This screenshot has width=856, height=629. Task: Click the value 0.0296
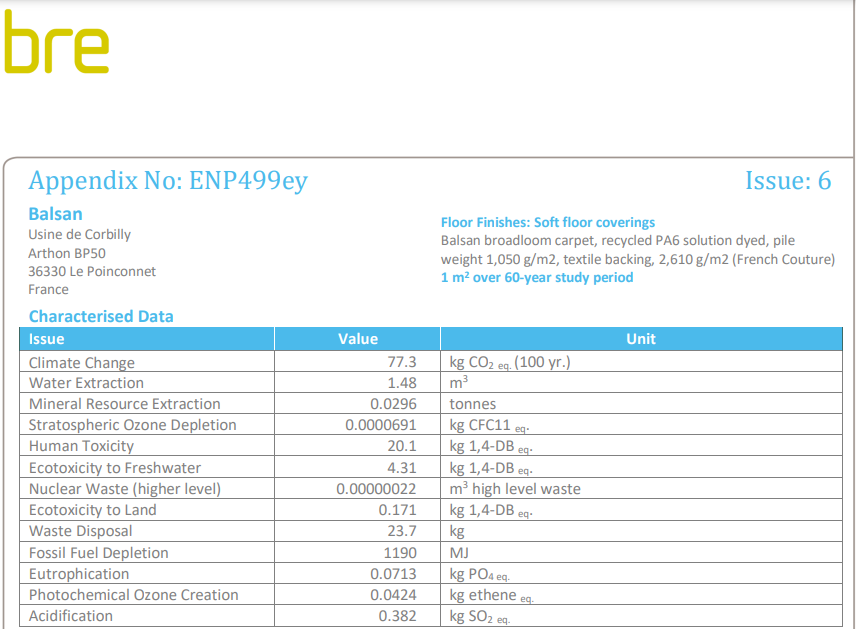tap(393, 404)
